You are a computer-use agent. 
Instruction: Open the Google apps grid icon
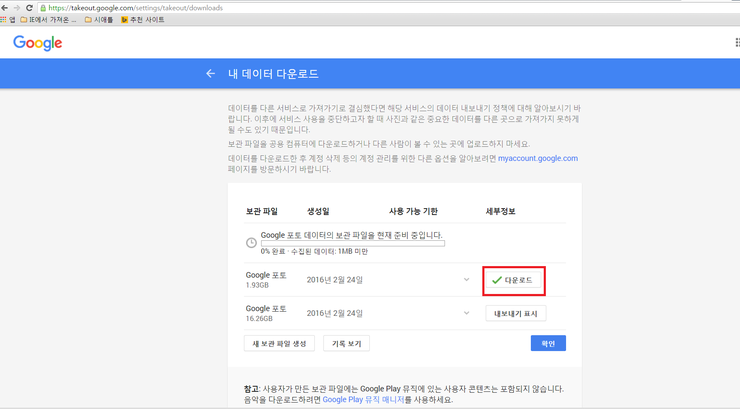(x=737, y=42)
